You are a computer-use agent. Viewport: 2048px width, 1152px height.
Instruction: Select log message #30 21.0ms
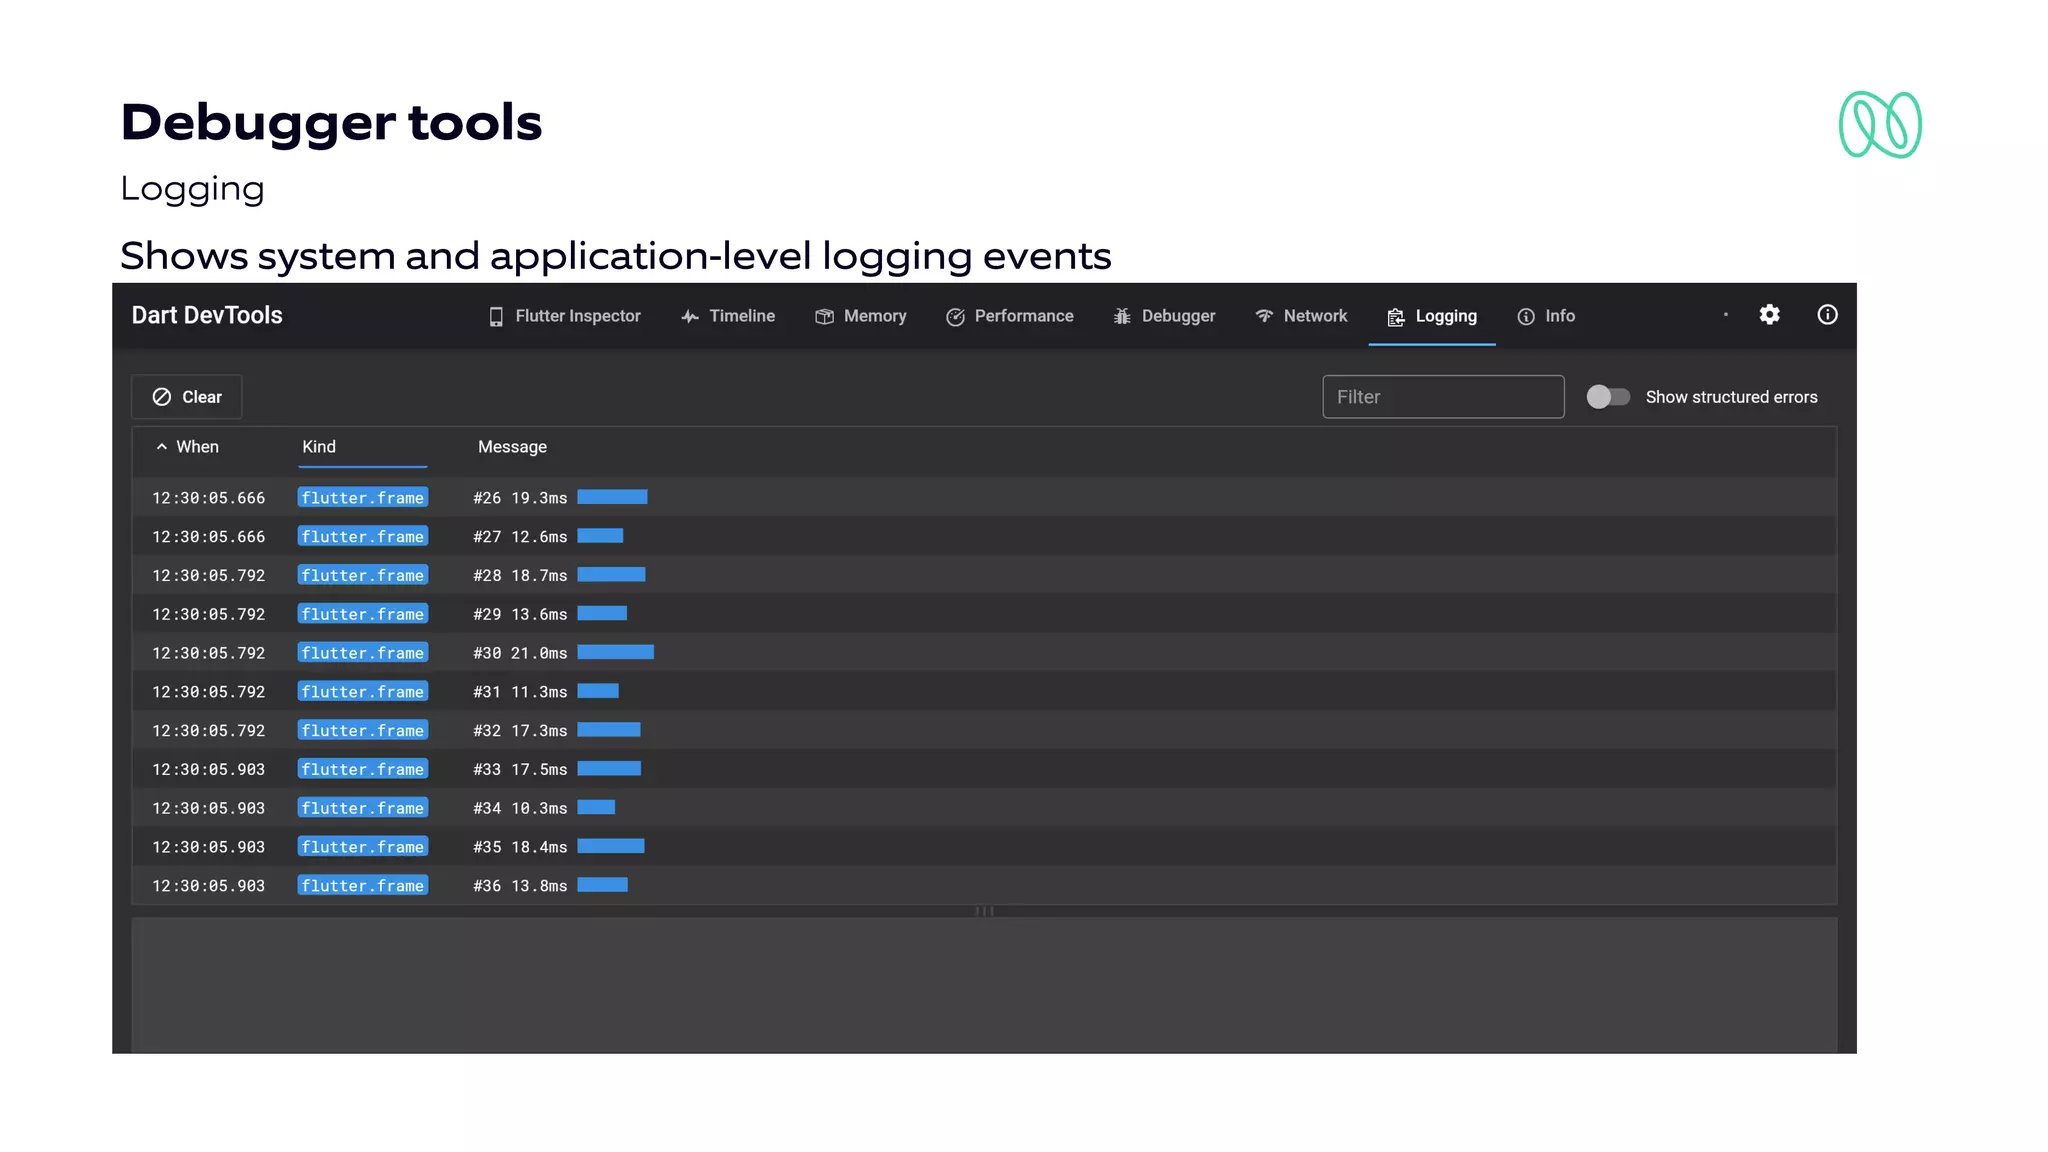click(x=520, y=653)
